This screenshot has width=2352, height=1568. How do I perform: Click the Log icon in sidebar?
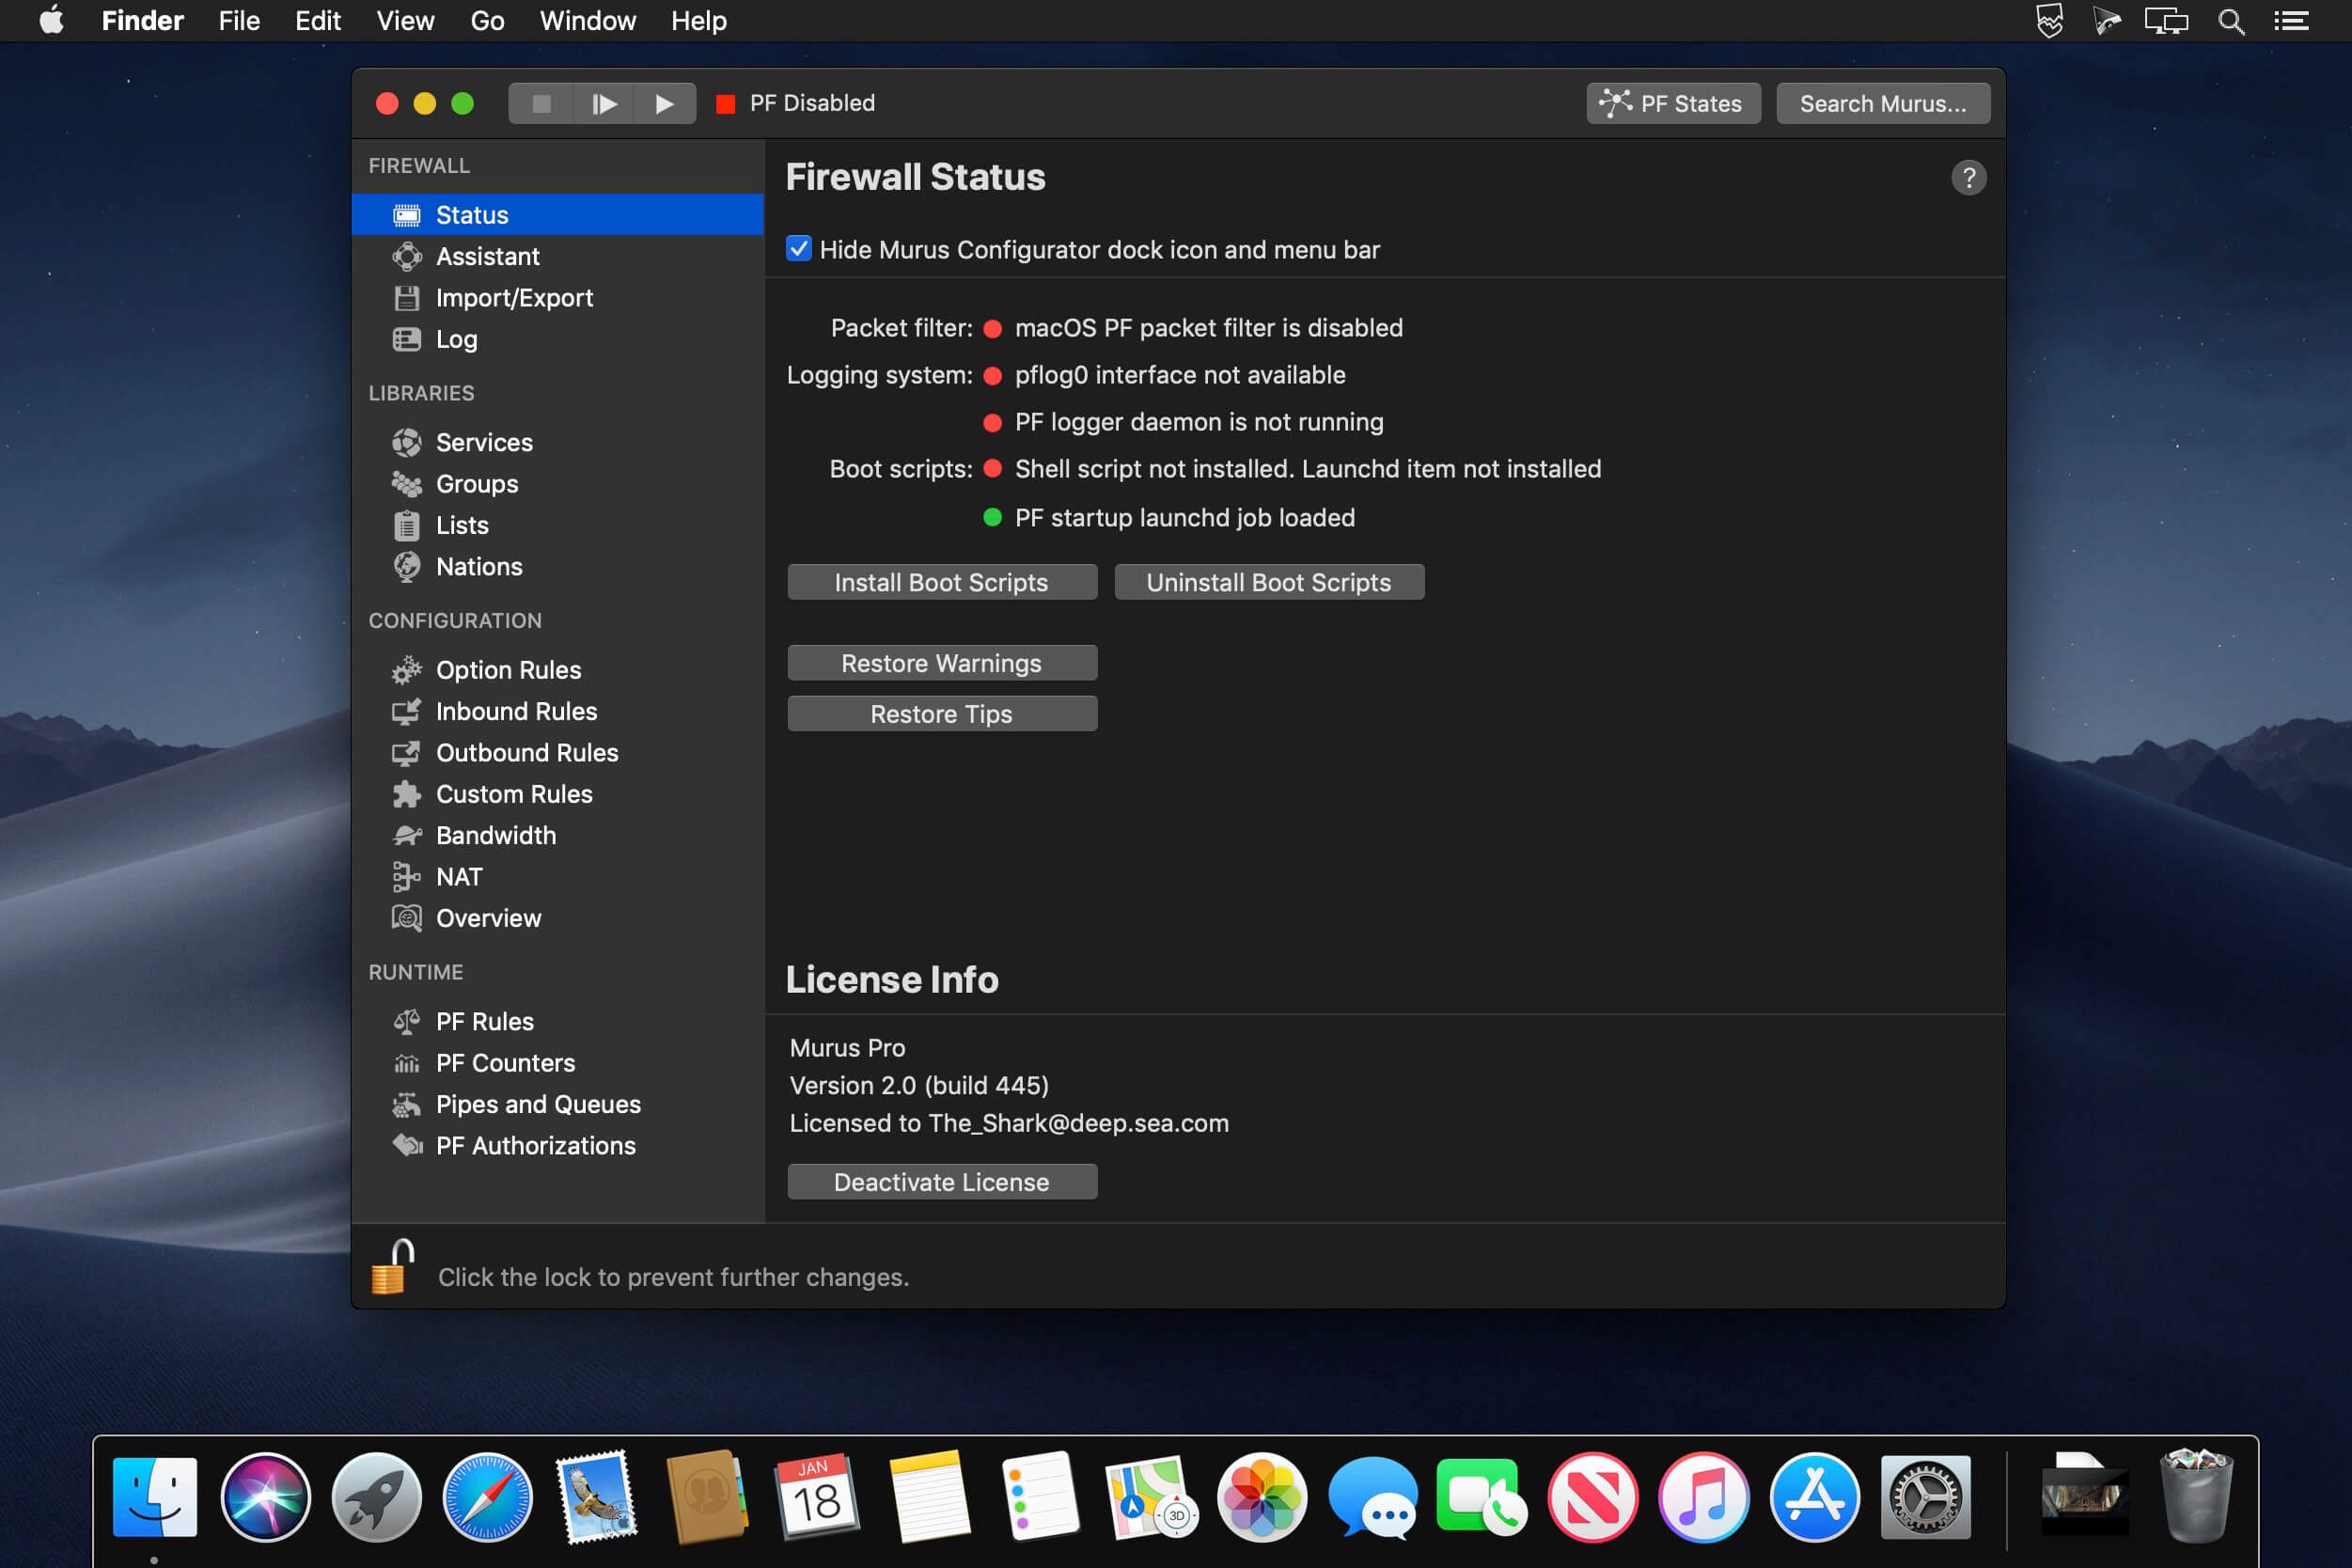click(x=406, y=339)
